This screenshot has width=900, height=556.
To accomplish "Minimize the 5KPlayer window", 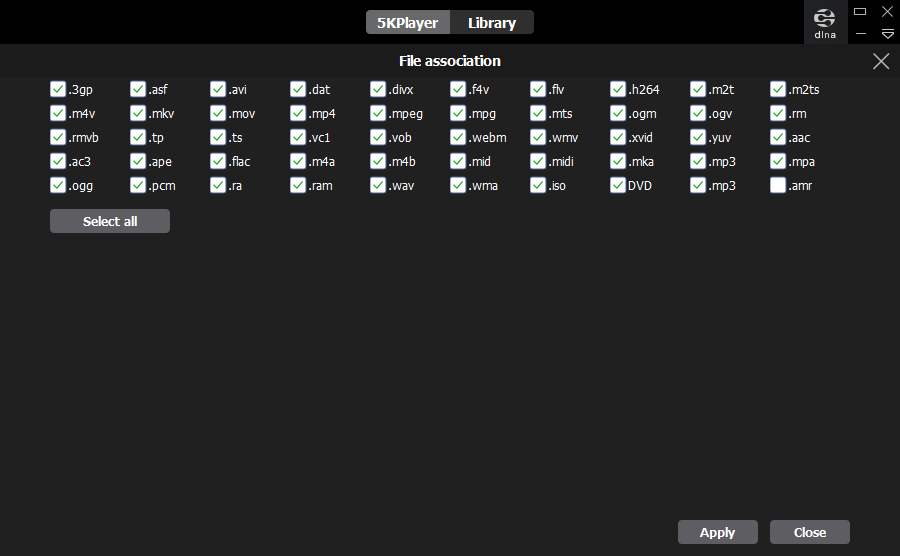I will tap(860, 34).
